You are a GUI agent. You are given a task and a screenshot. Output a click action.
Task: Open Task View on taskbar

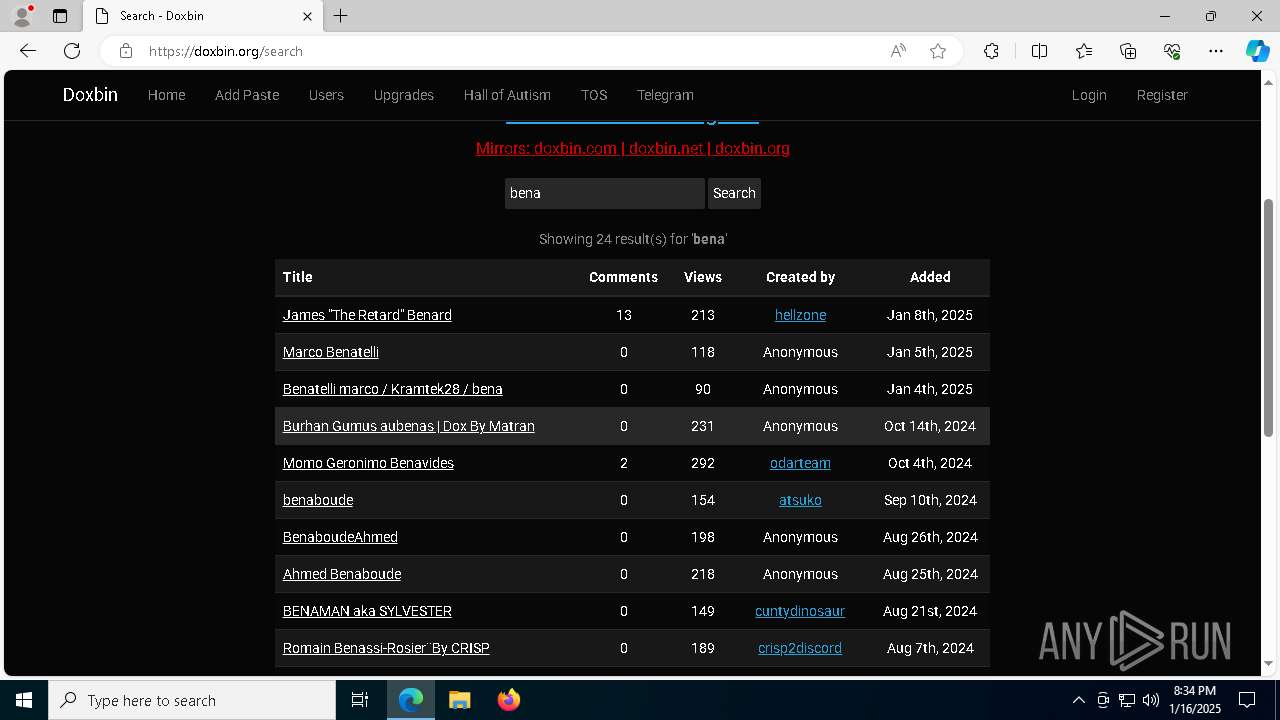360,700
